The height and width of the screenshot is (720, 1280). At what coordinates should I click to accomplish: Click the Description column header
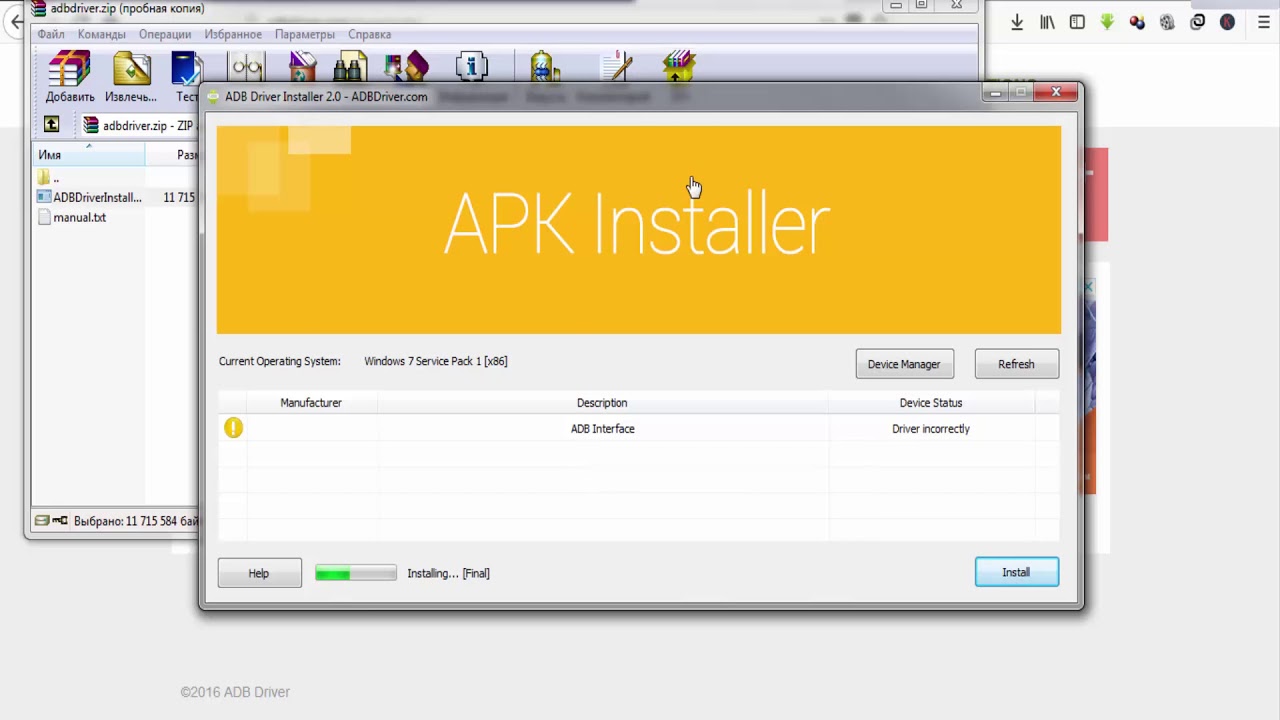click(x=602, y=403)
